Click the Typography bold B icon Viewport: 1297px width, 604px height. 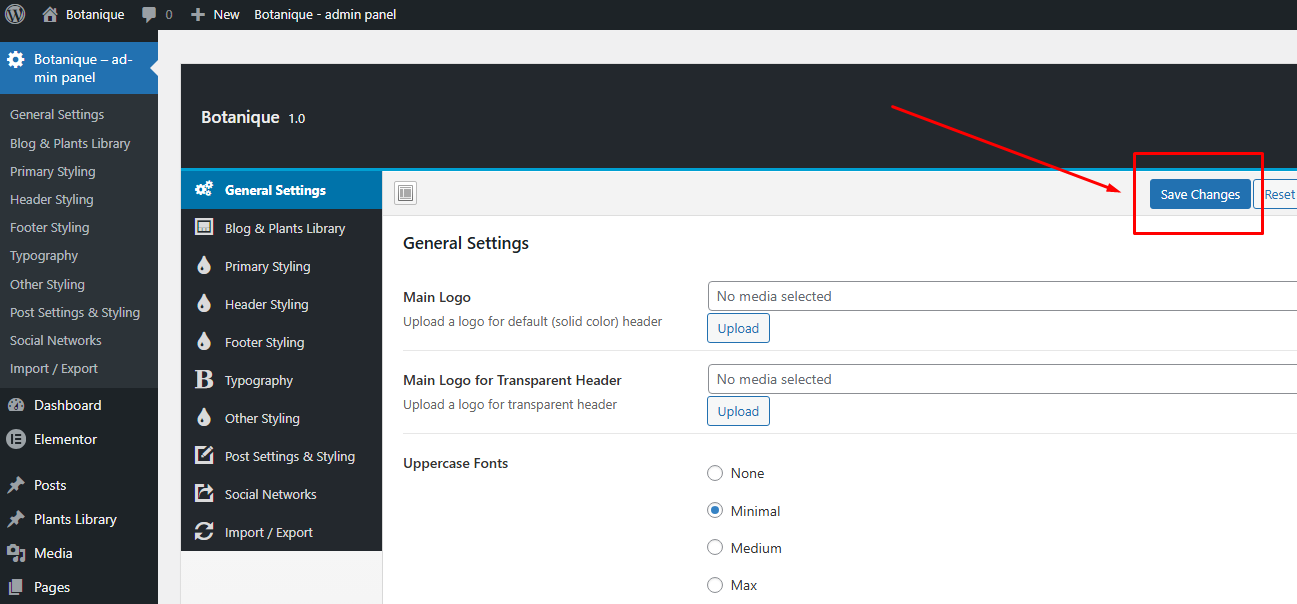[204, 380]
